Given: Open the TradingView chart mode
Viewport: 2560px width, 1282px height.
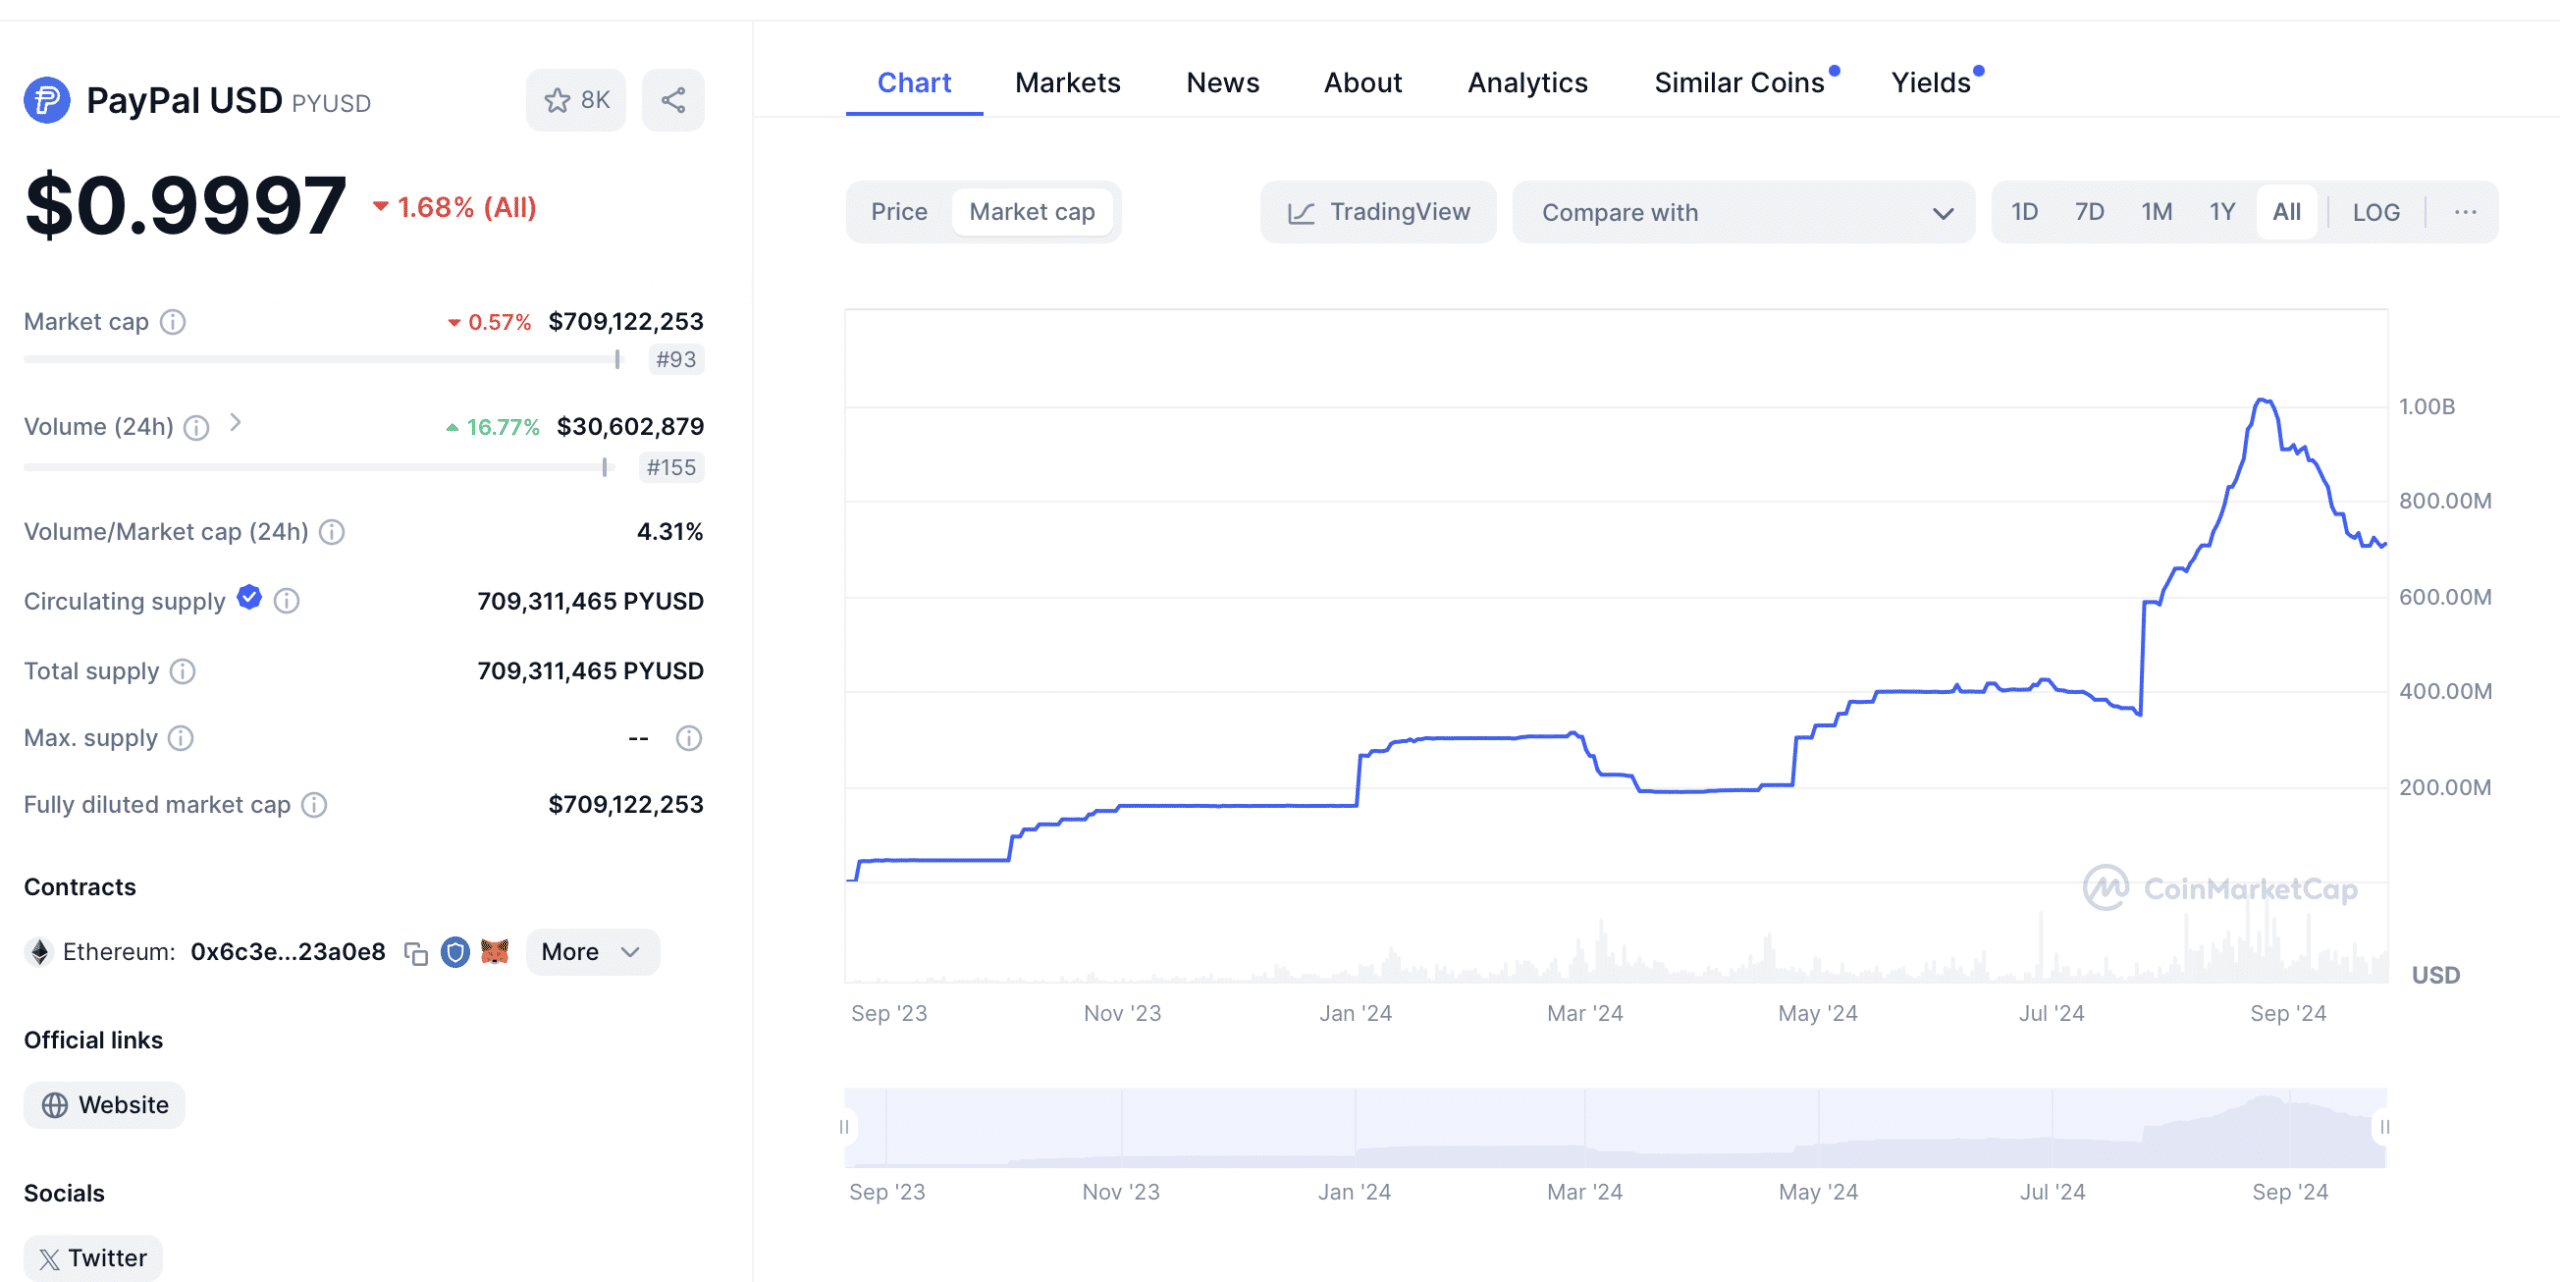Looking at the screenshot, I should 1378,212.
